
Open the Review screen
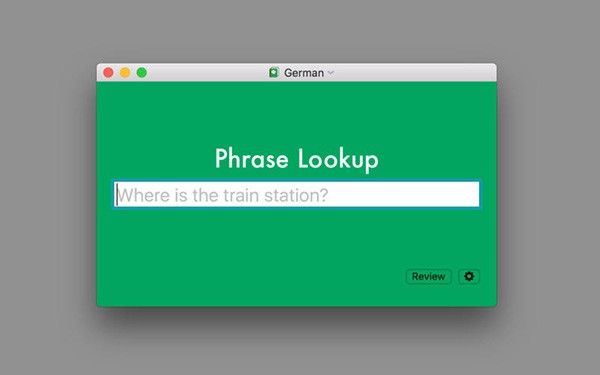(x=428, y=276)
